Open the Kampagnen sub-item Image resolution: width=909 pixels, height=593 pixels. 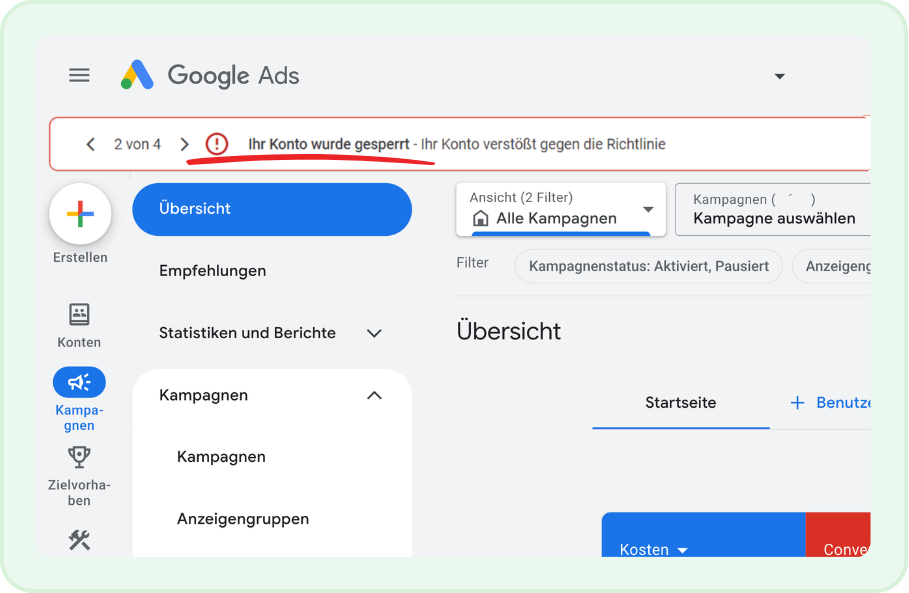221,457
